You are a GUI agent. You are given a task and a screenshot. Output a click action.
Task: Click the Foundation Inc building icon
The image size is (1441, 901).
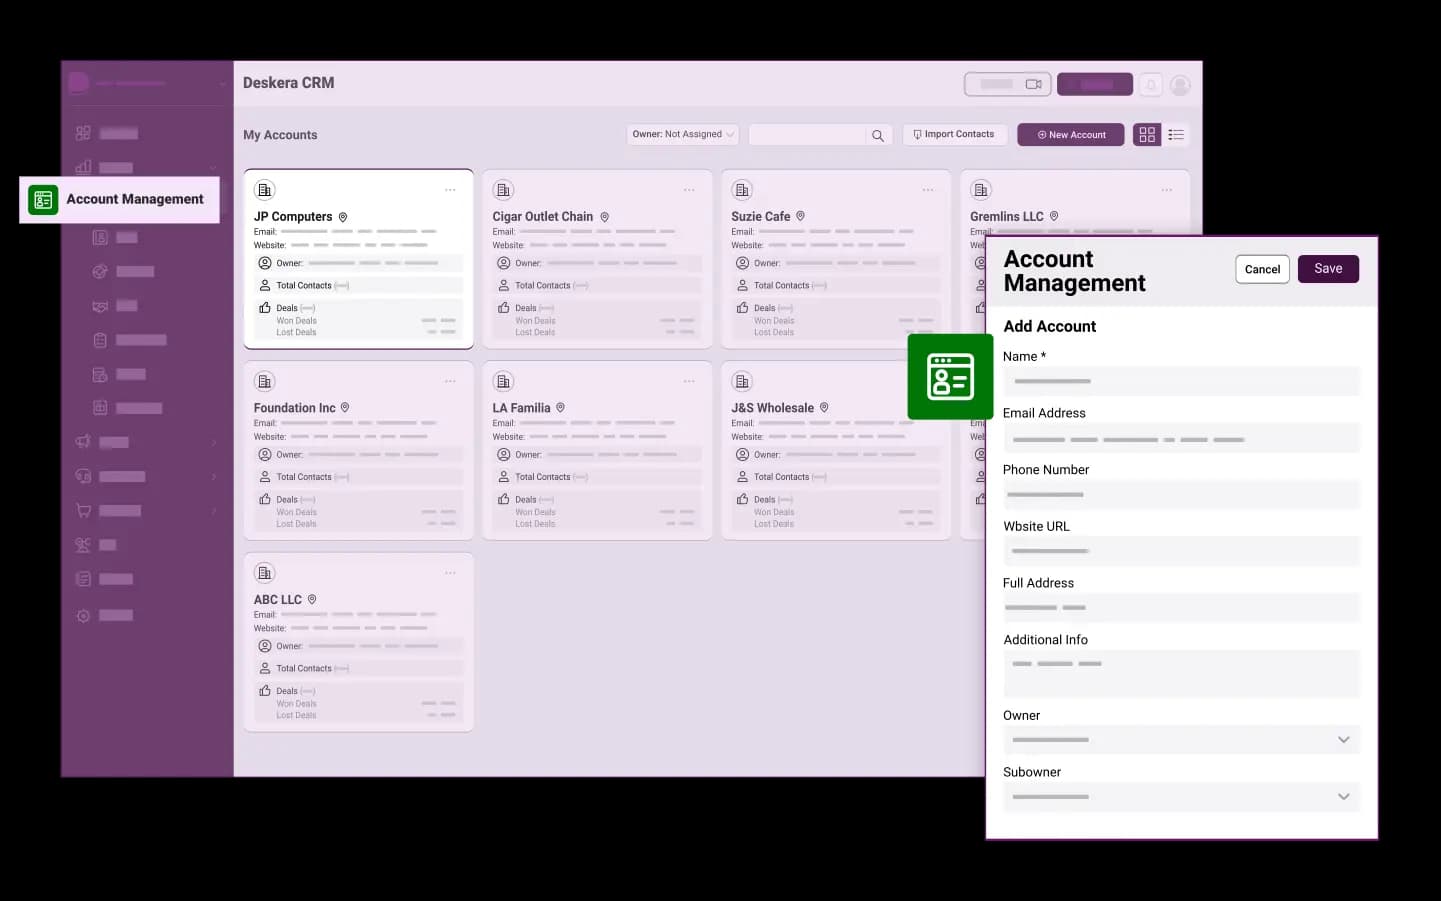tap(264, 381)
